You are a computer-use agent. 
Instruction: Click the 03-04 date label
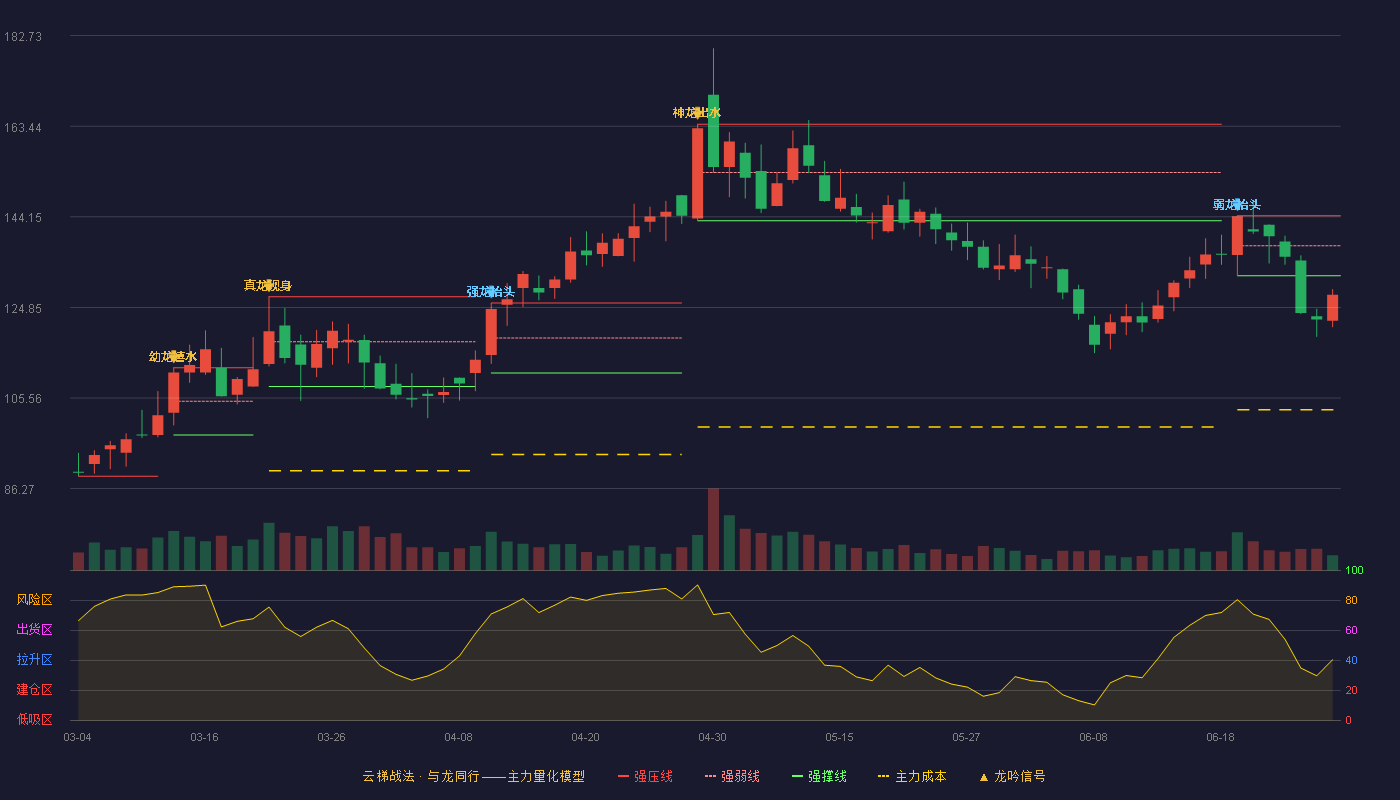(77, 737)
